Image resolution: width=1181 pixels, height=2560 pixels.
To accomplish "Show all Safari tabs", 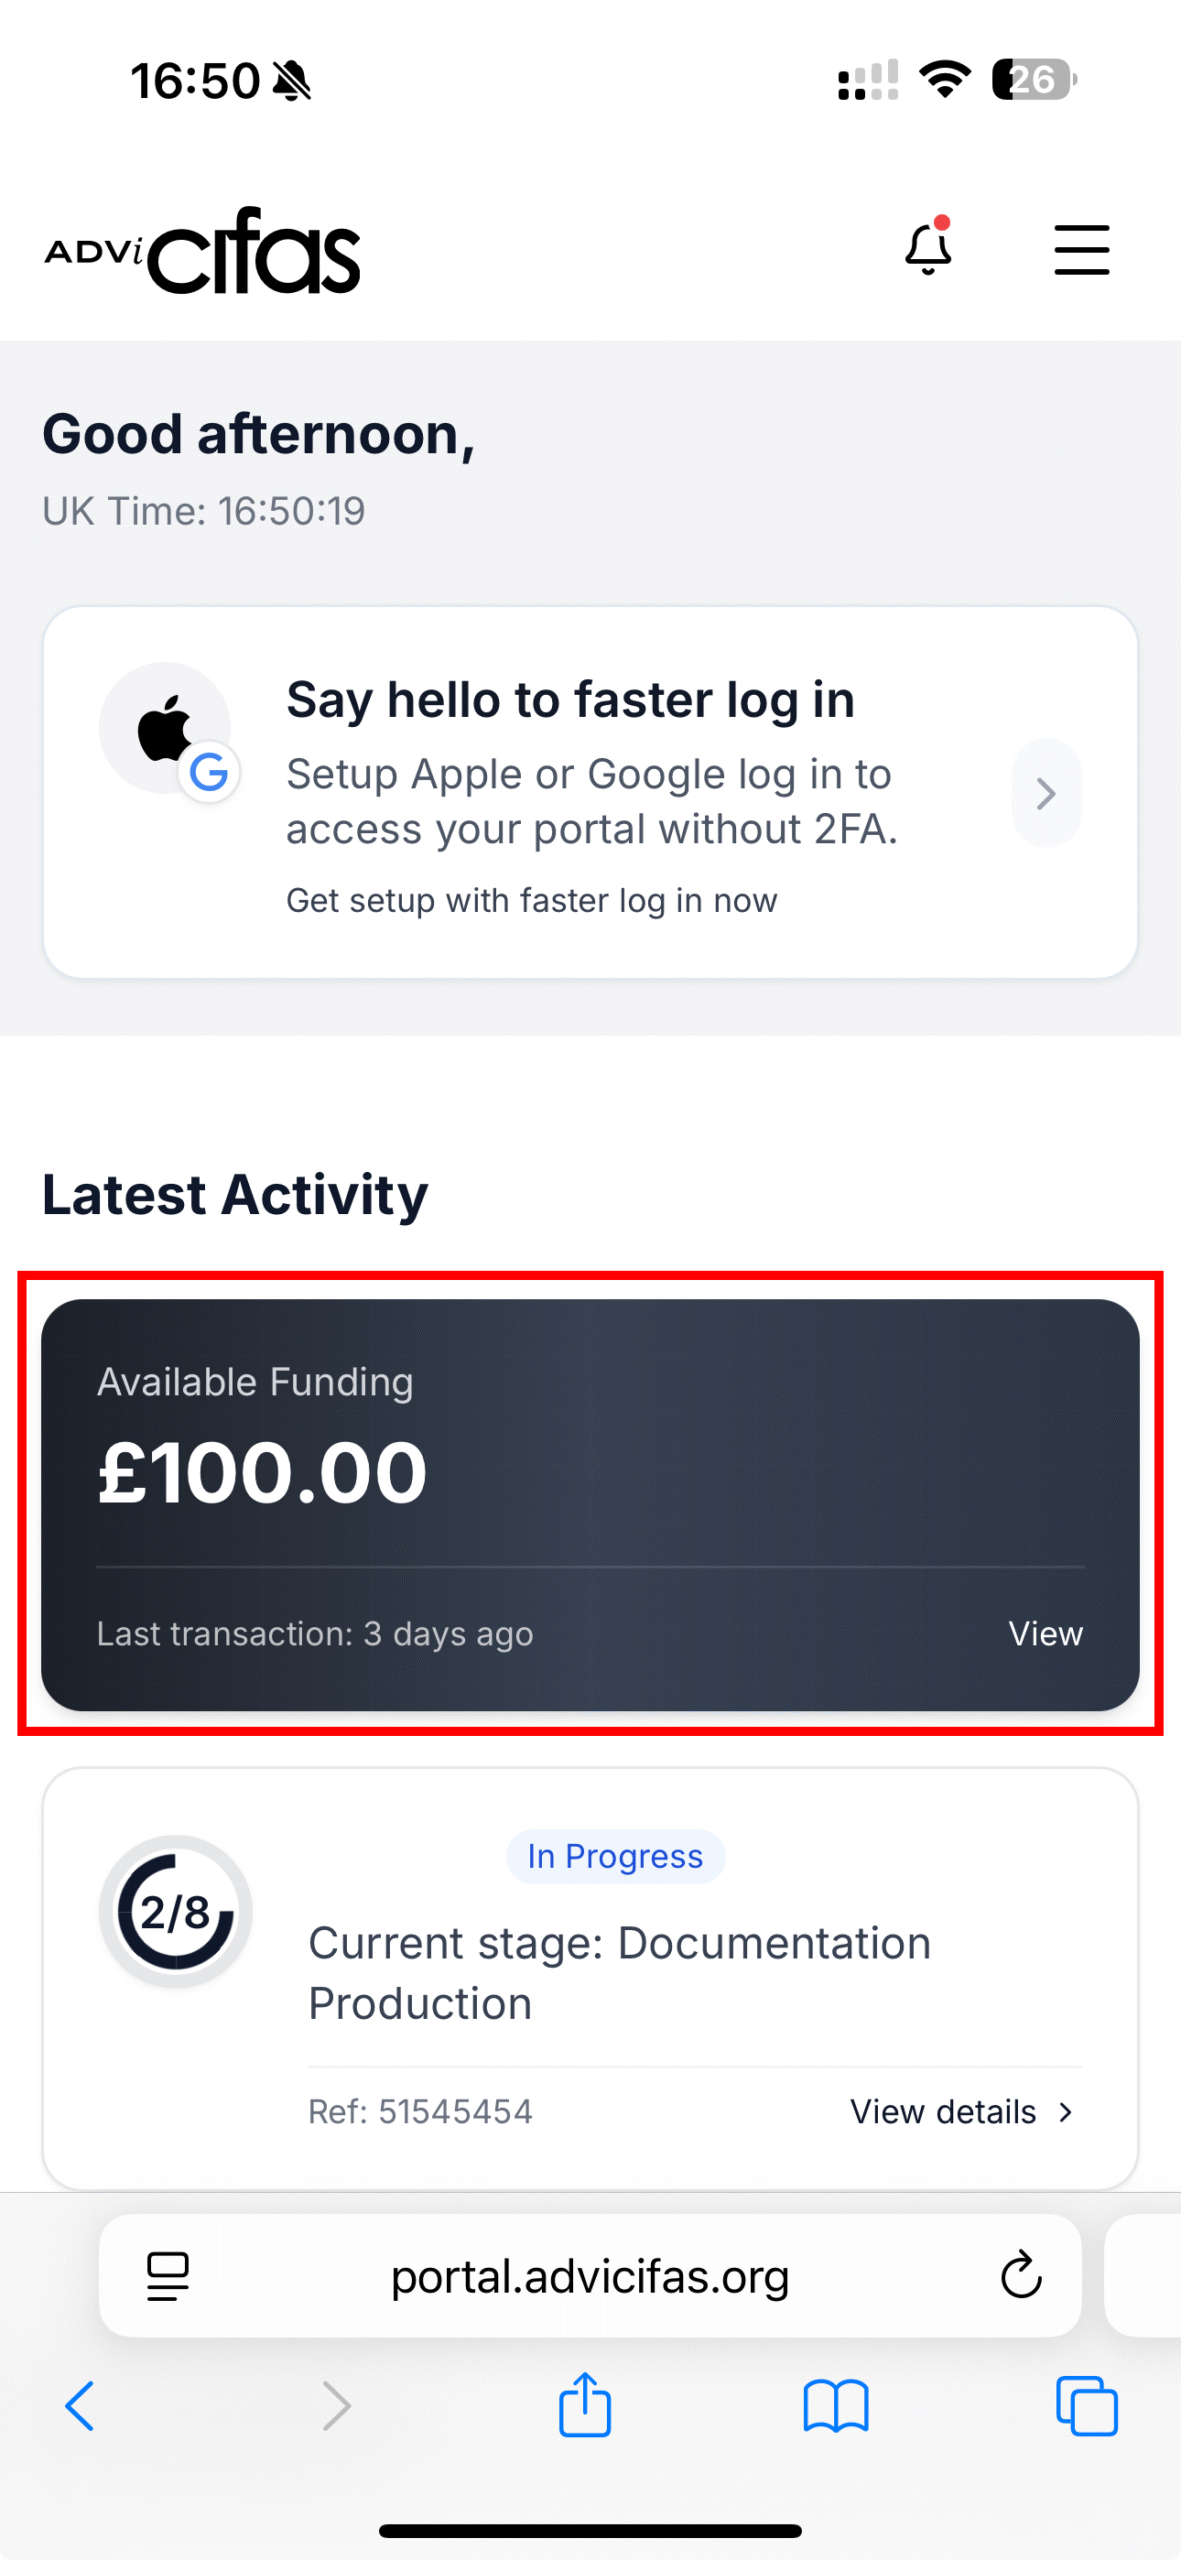I will 1087,2405.
